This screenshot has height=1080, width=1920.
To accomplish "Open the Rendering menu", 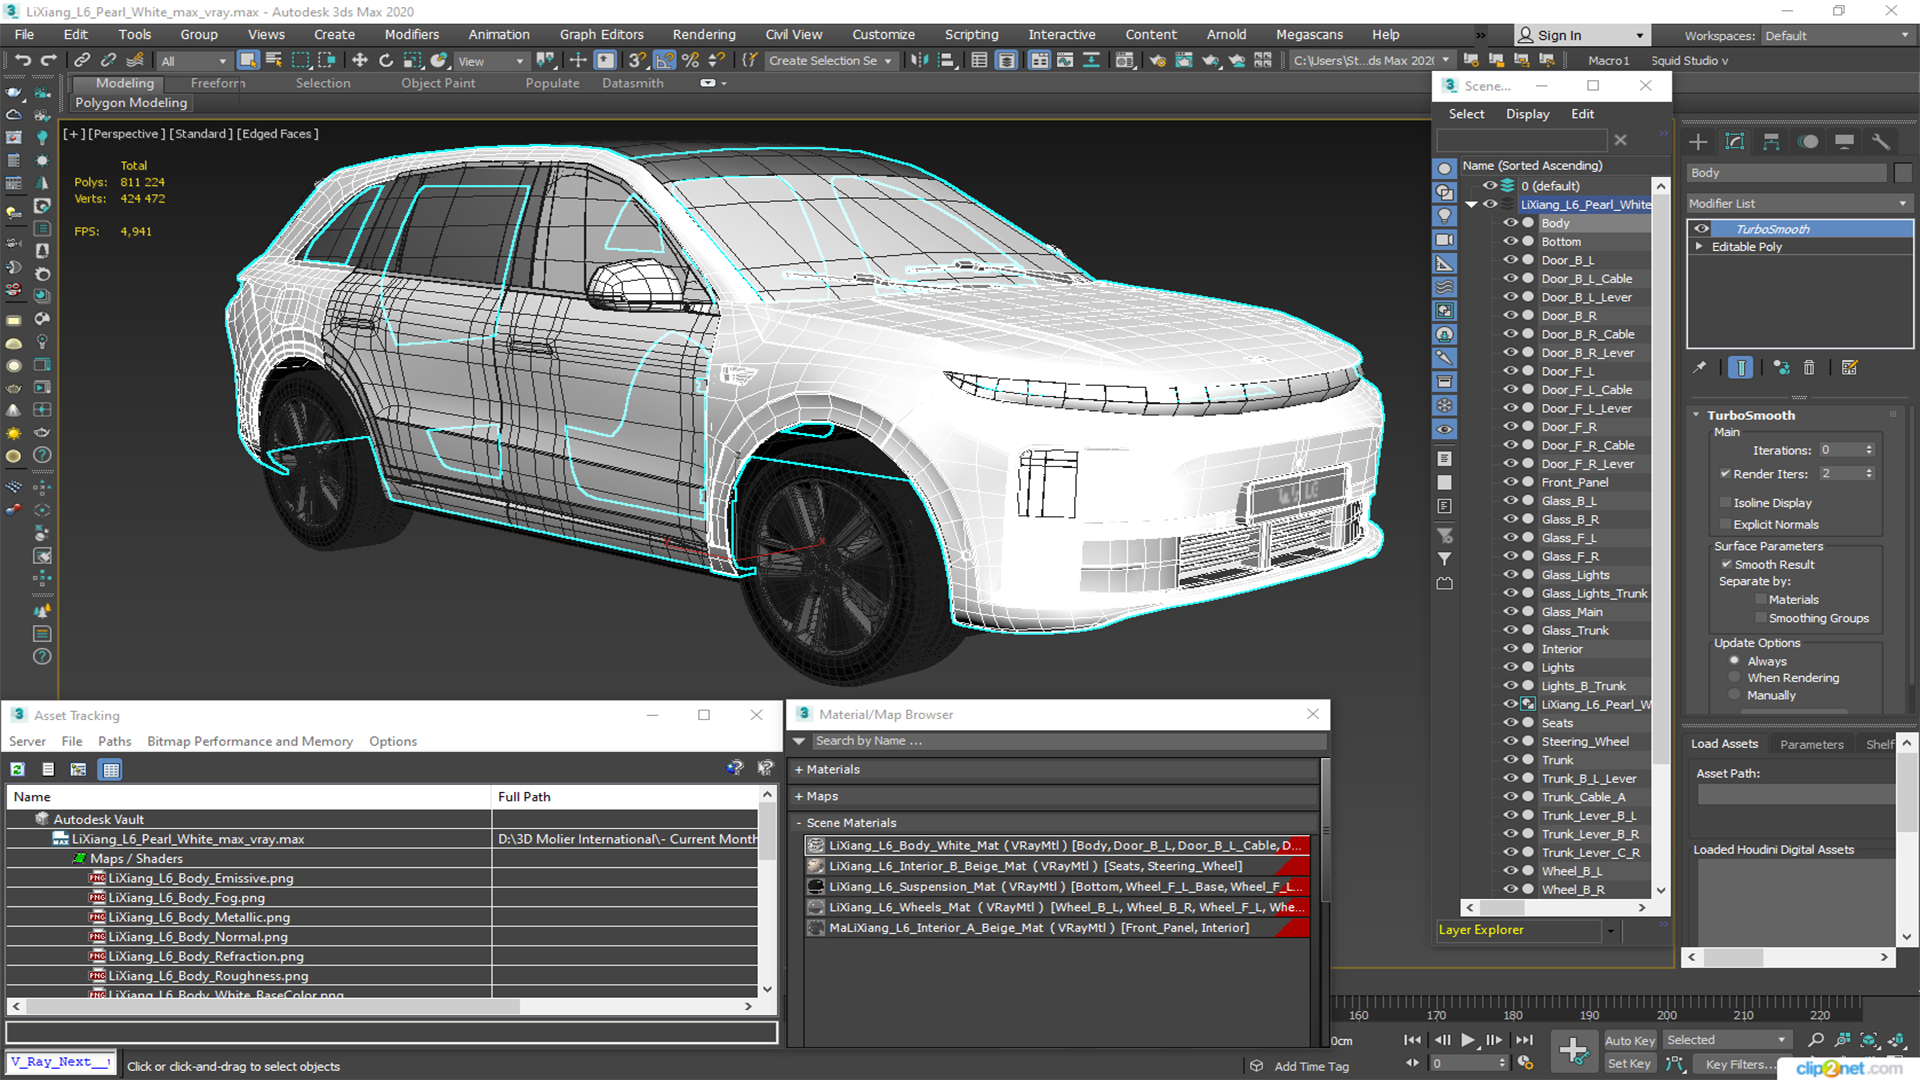I will (703, 34).
